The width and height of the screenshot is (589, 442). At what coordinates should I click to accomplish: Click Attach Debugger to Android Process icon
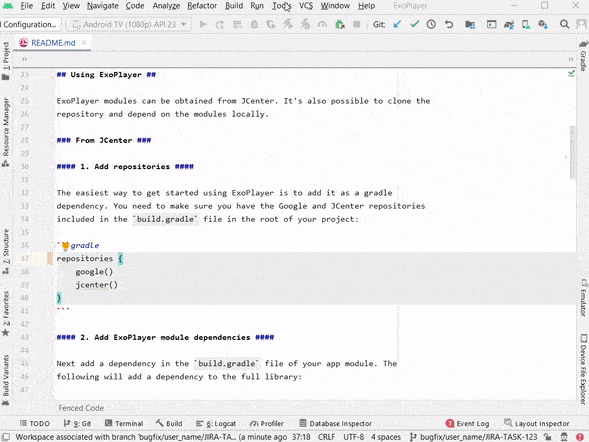pyautogui.click(x=340, y=24)
